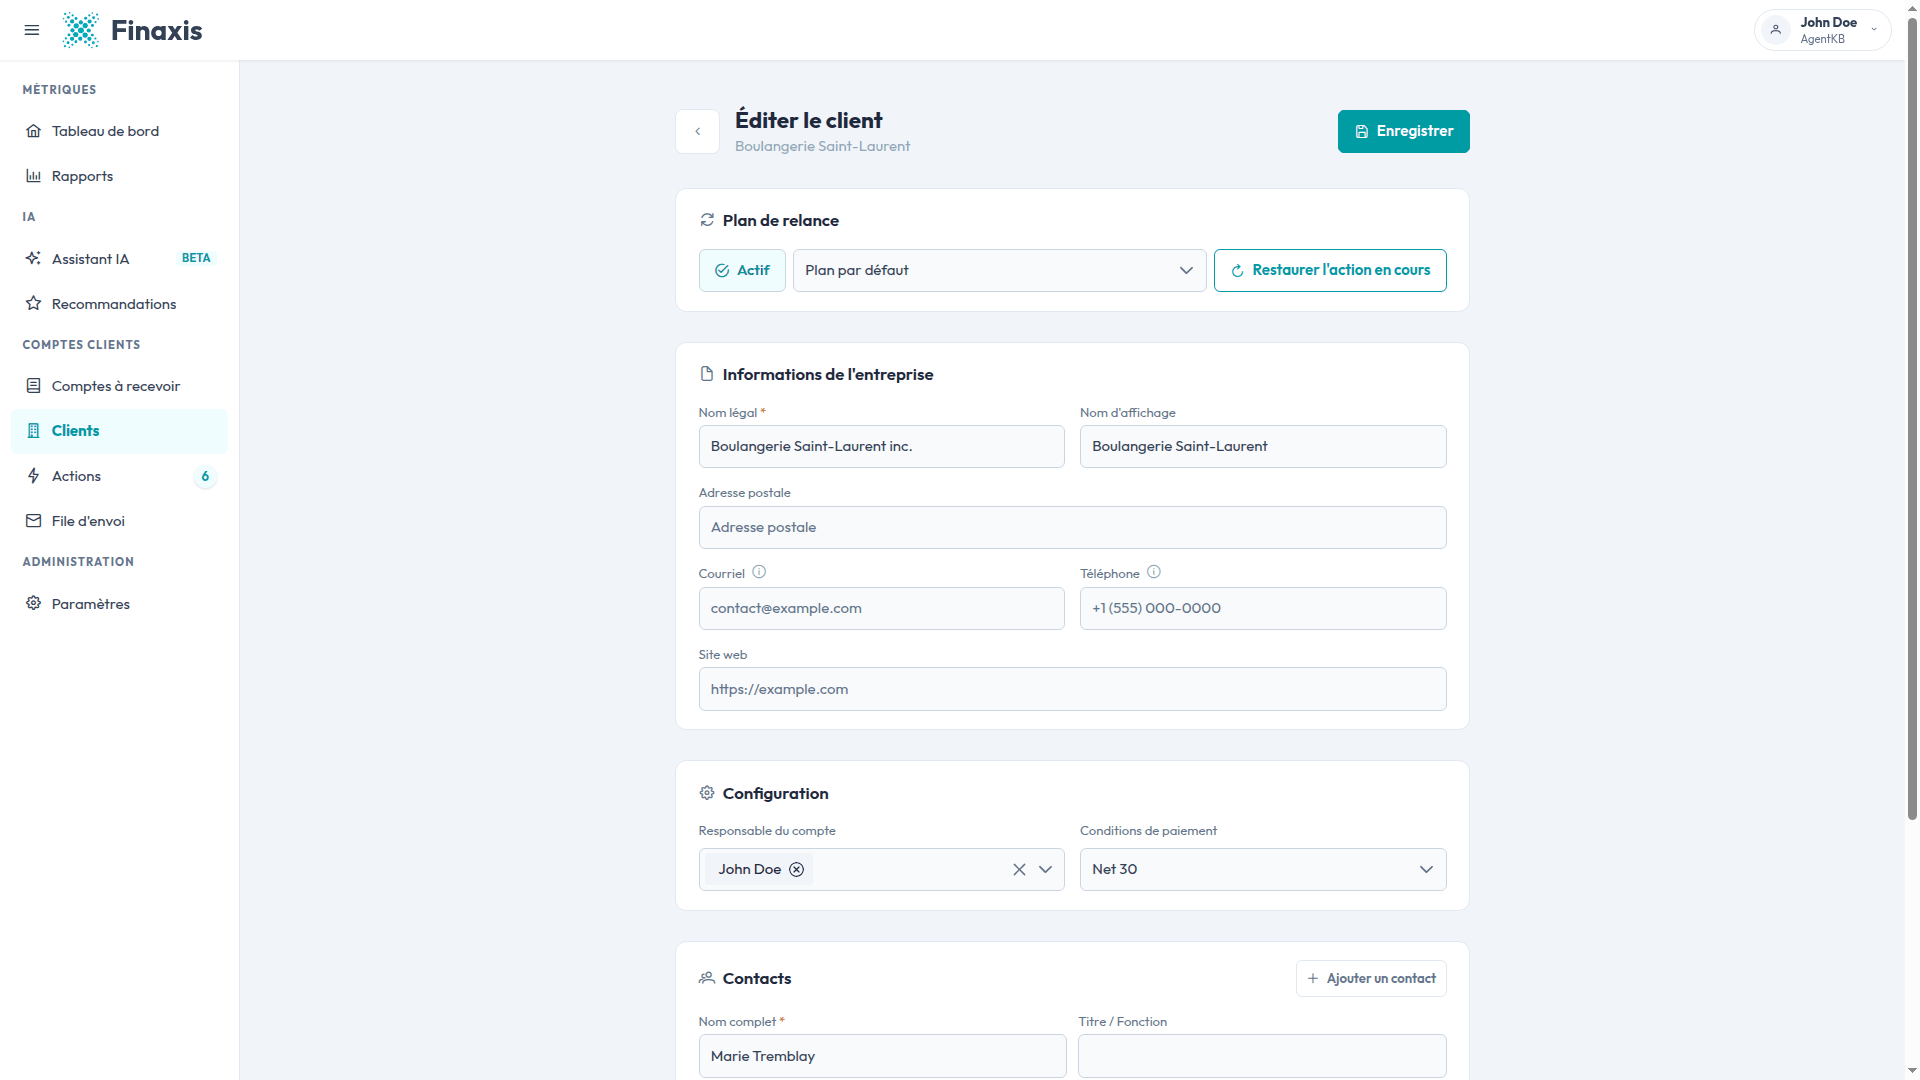
Task: Click the Informations de l'entreprise document icon
Action: (x=707, y=374)
